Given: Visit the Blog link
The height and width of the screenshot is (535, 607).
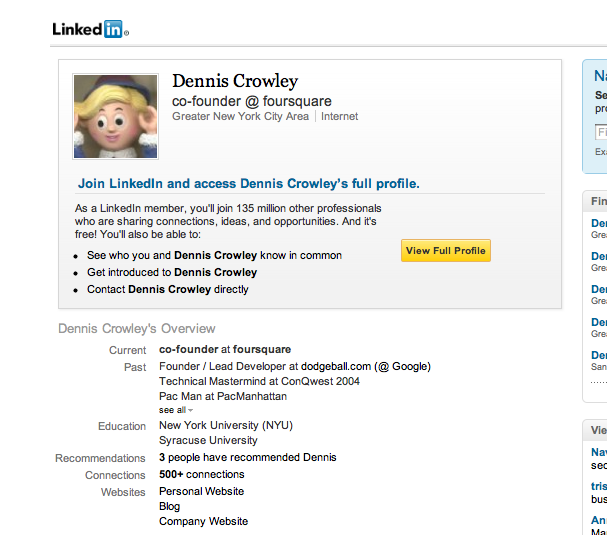Looking at the screenshot, I should pos(170,507).
